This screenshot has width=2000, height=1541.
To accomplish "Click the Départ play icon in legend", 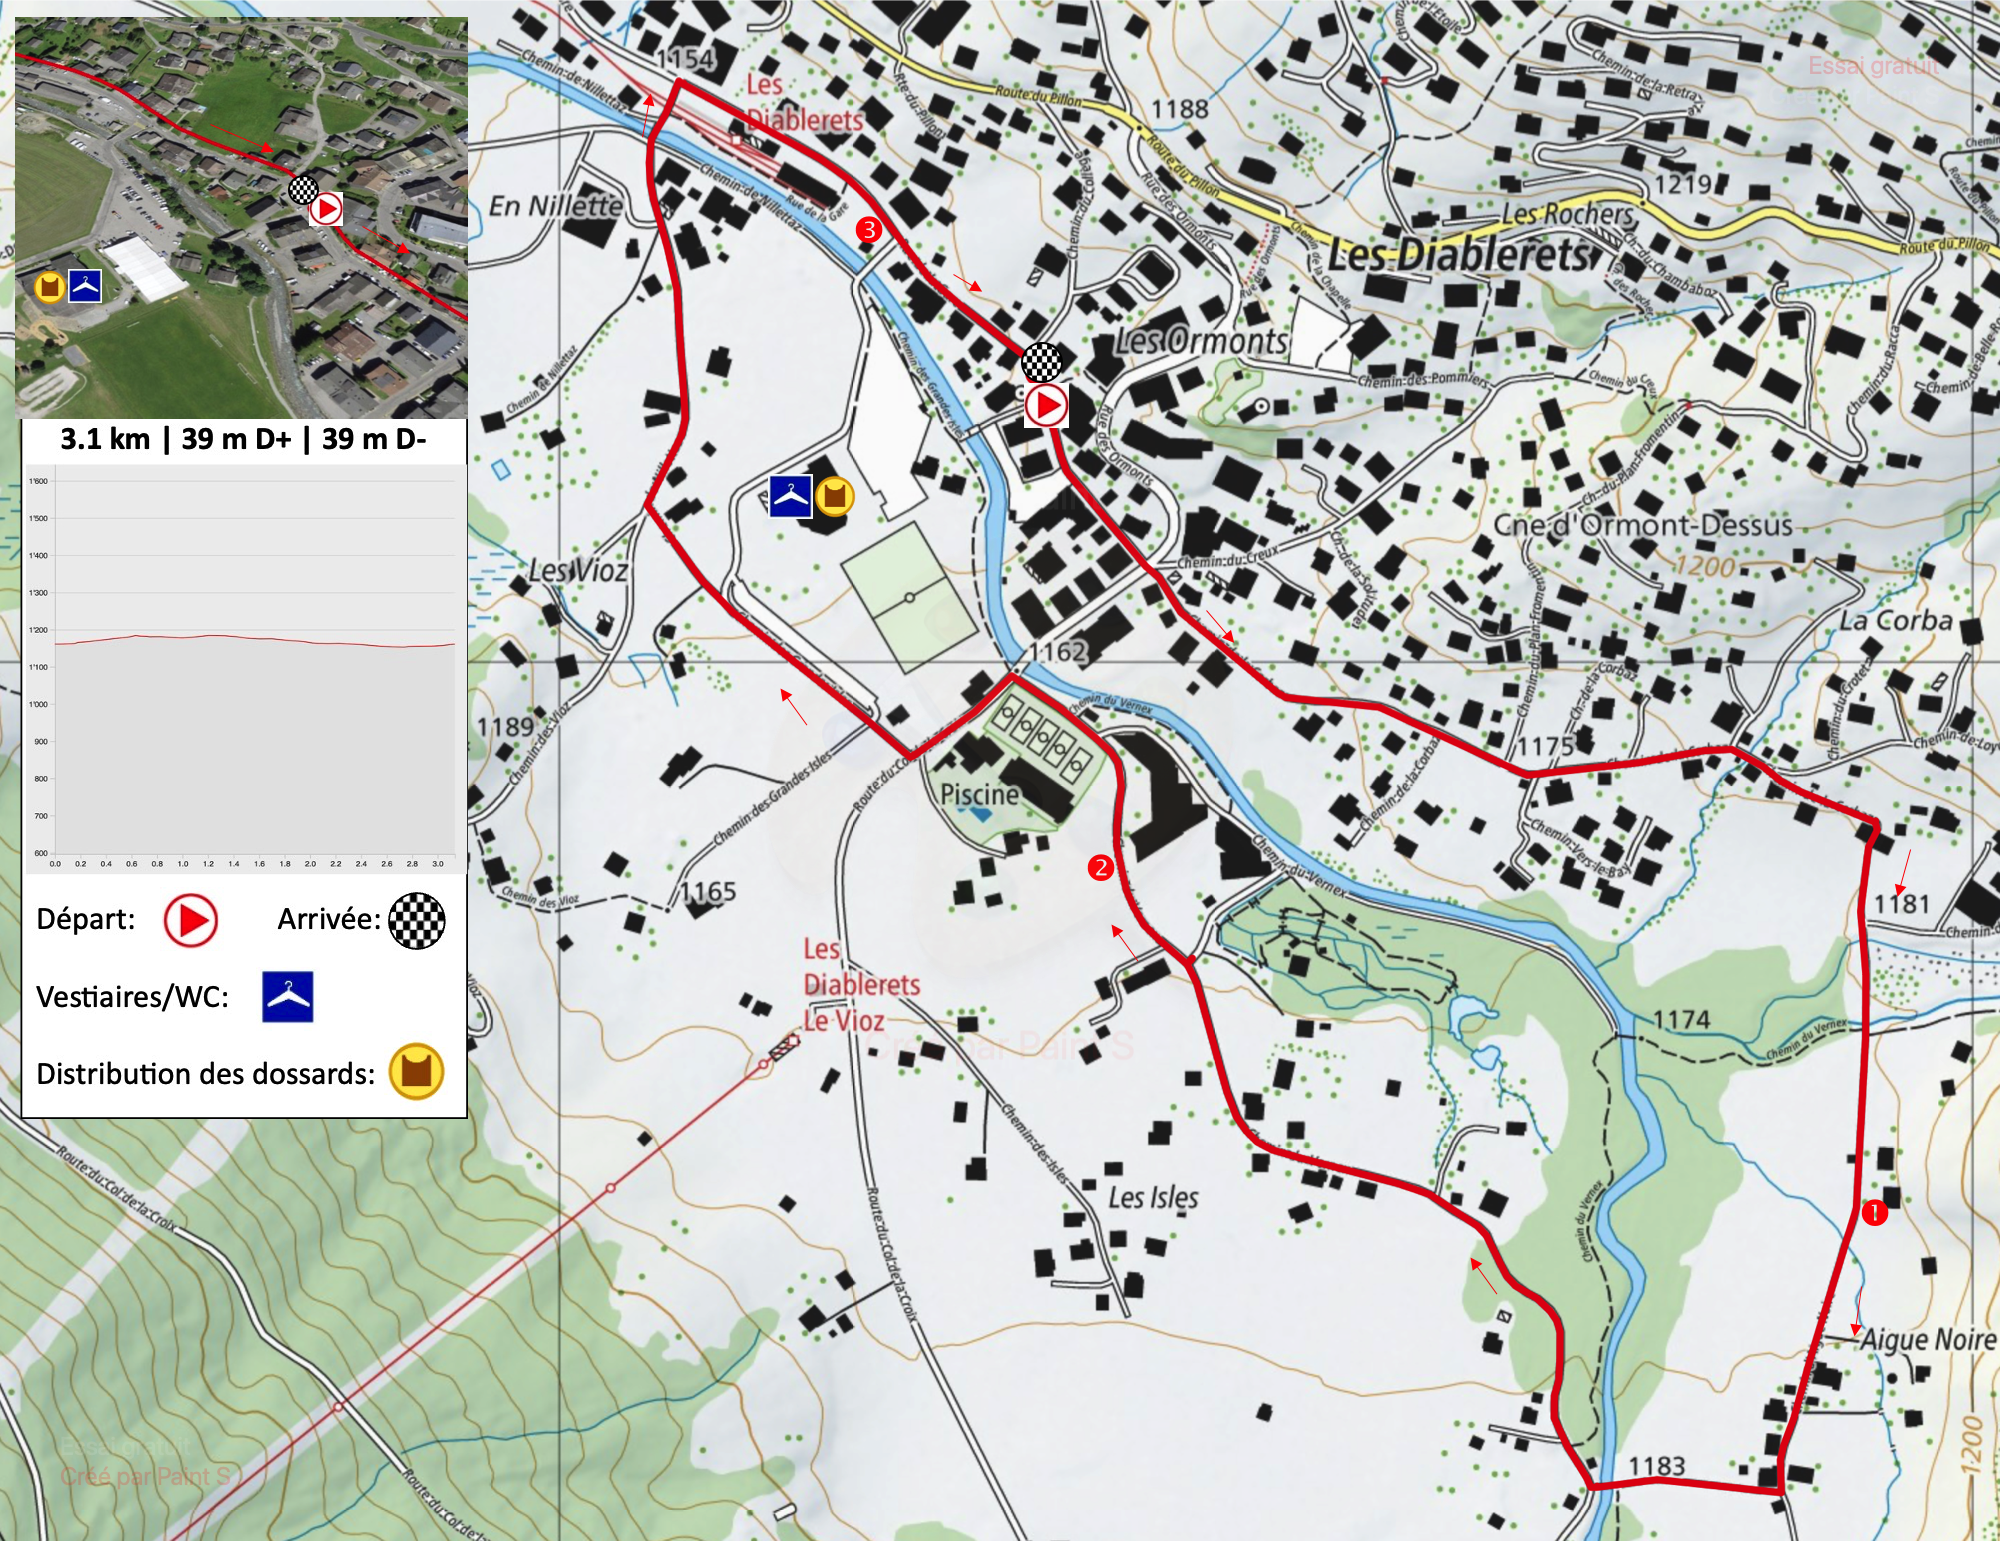I will (x=191, y=920).
